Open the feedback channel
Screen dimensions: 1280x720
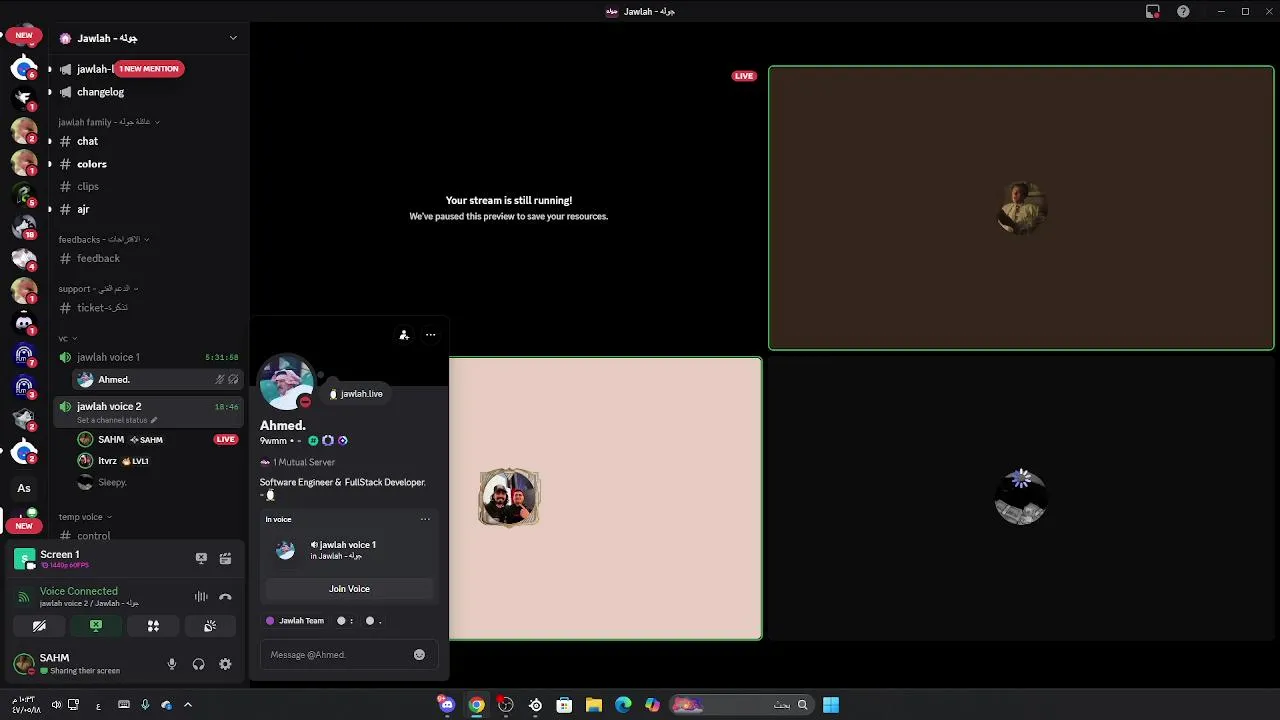148,258
